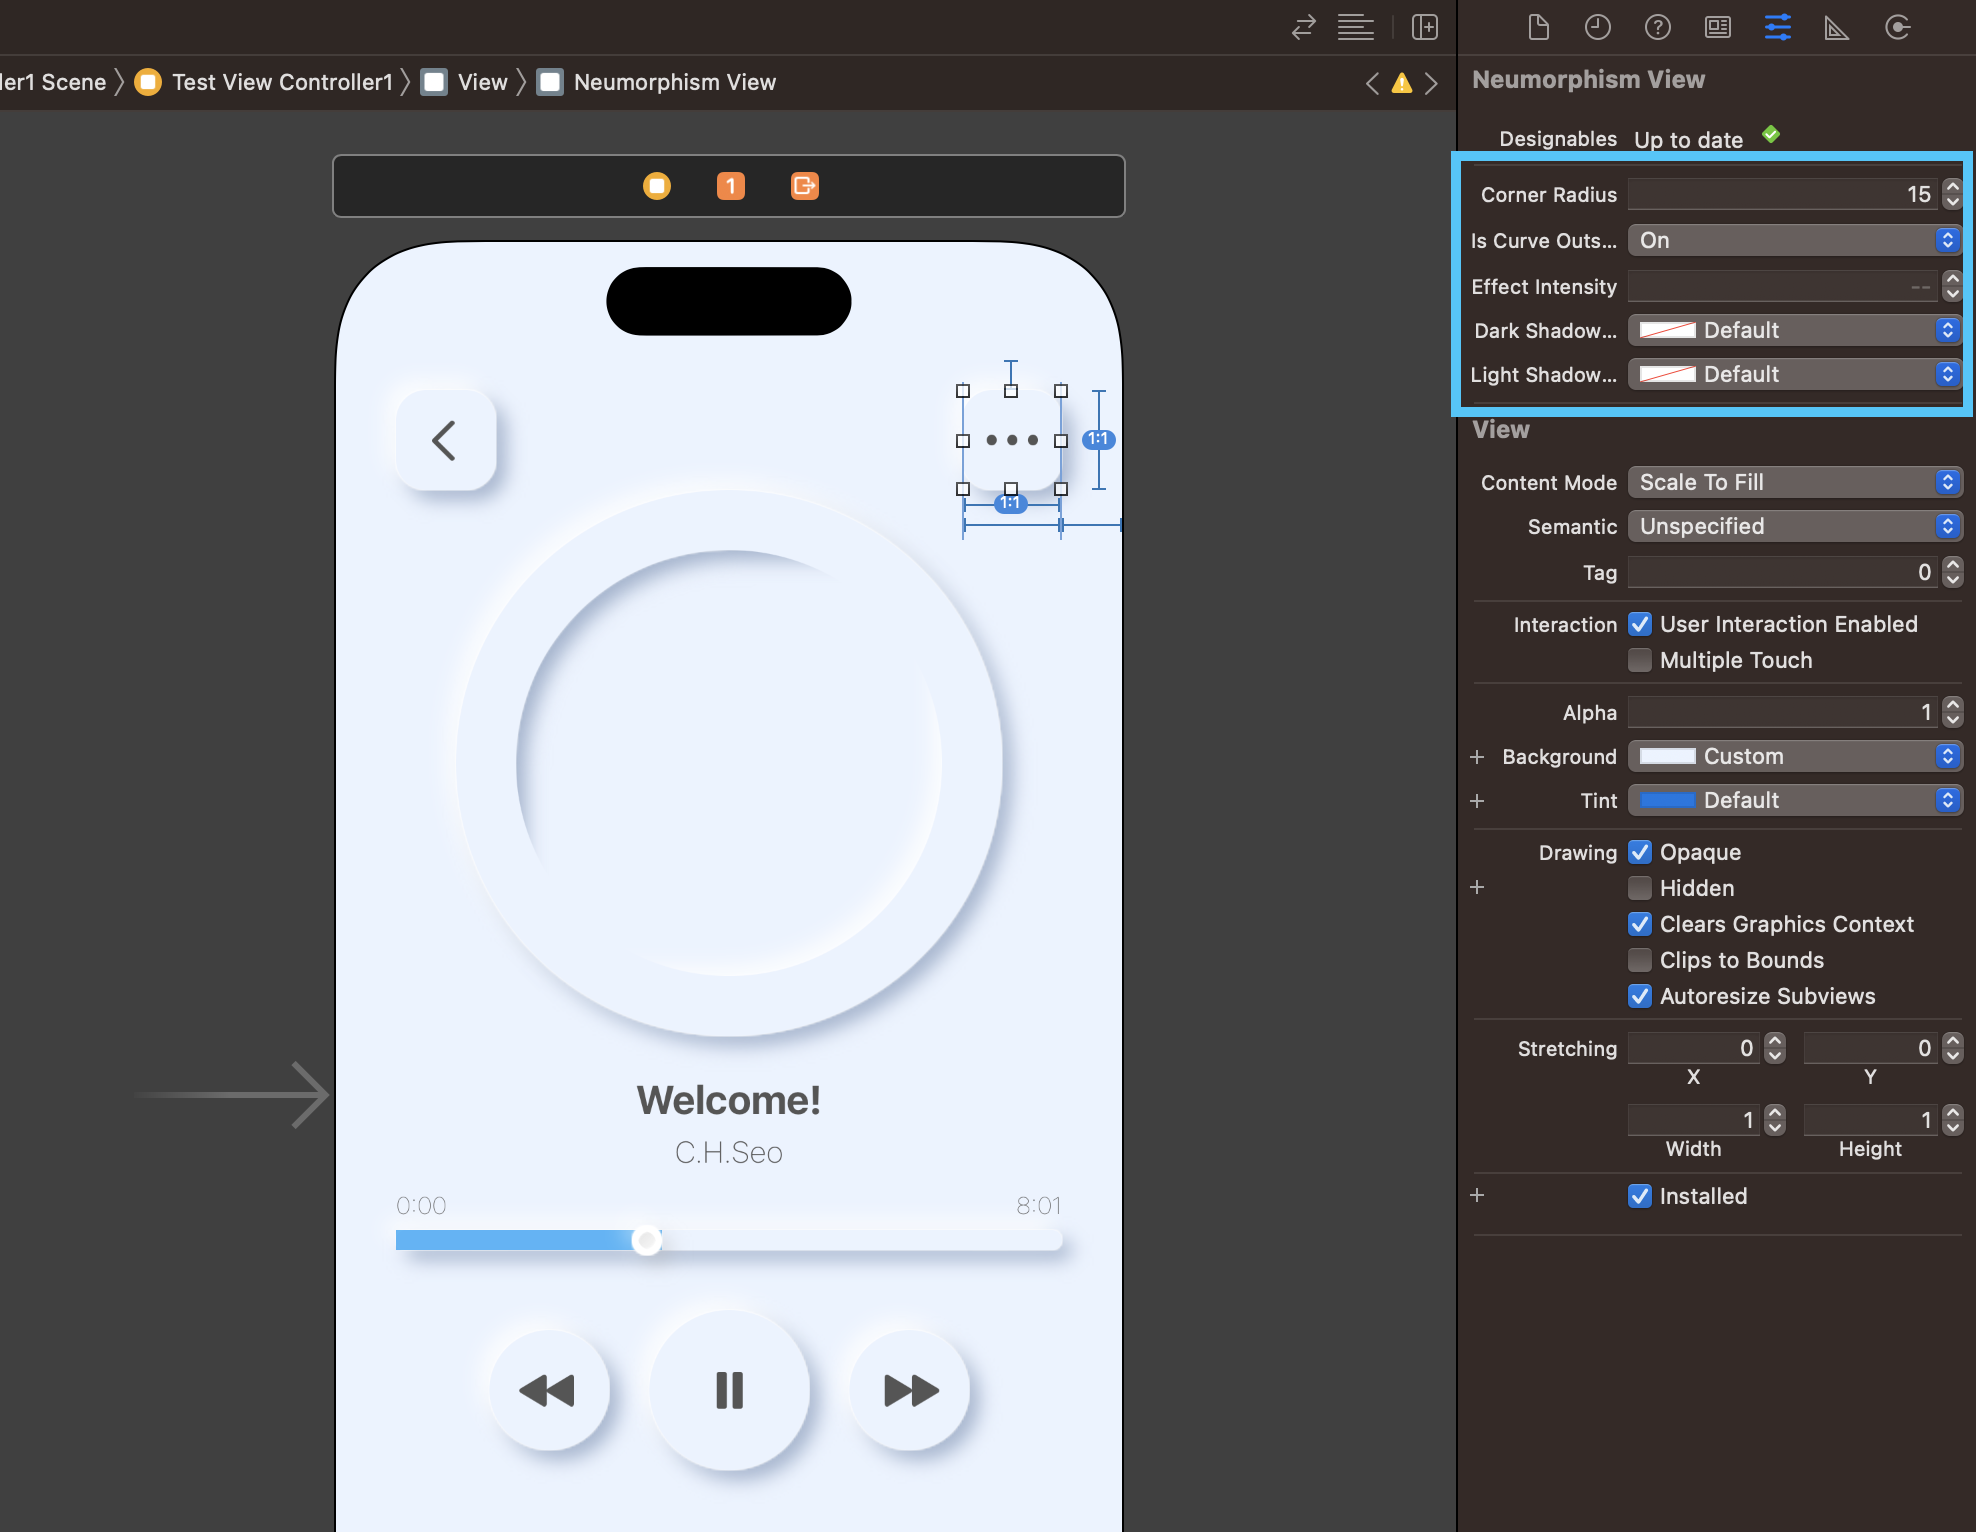Click the plus next to Background

(1477, 757)
